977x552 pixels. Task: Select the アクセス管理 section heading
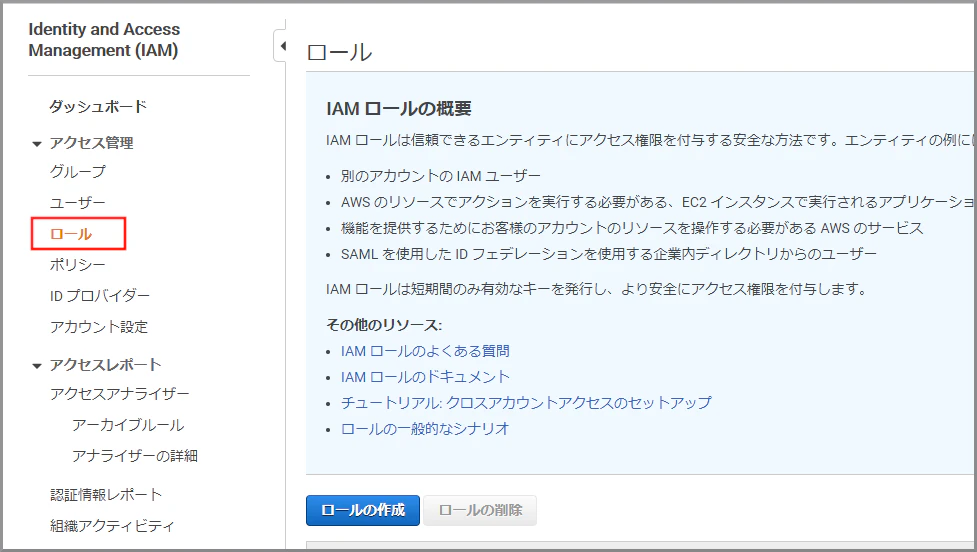(92, 143)
